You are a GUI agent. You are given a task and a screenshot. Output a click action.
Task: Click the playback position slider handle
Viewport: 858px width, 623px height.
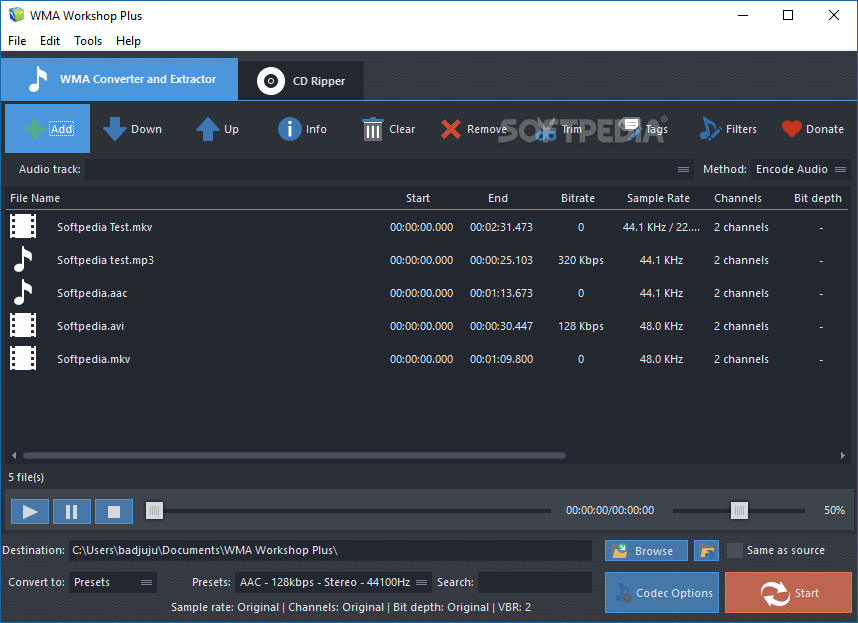(154, 511)
